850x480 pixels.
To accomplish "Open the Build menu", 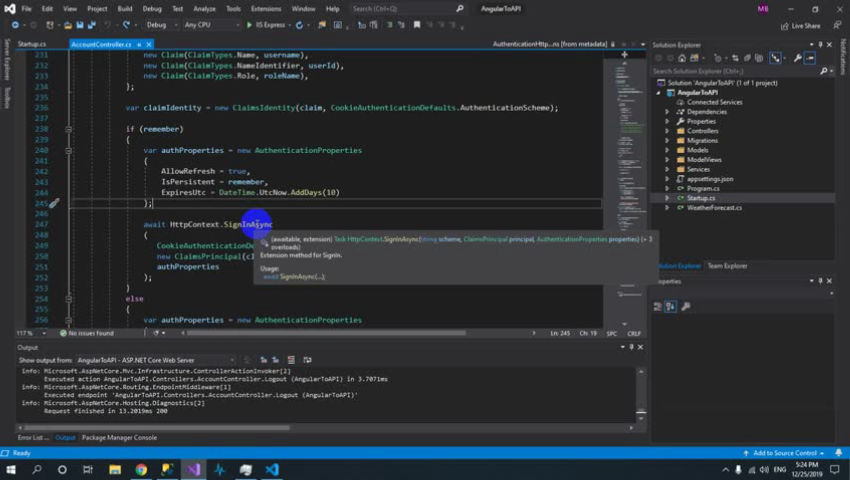I will pos(125,9).
